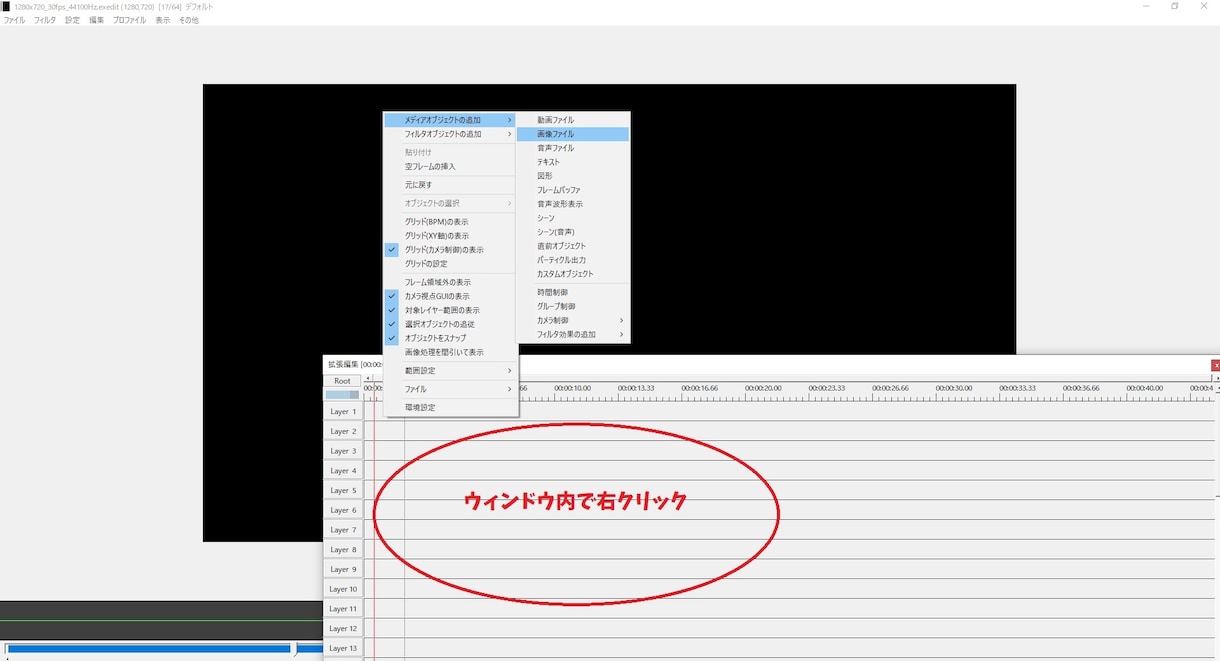Screen dimensions: 1220x661
Task: Add a 図形 object
Action: 572,176
